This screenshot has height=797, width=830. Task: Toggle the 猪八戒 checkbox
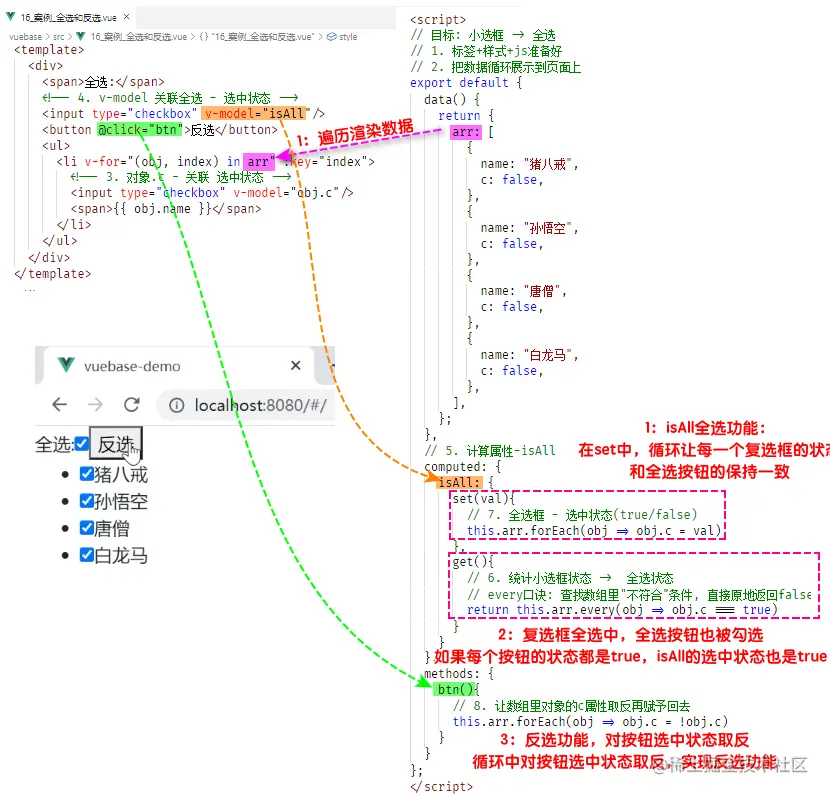click(x=87, y=473)
